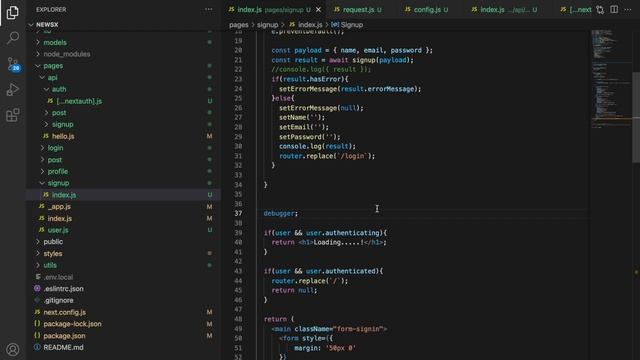Open package-lock.json file

tap(72, 324)
